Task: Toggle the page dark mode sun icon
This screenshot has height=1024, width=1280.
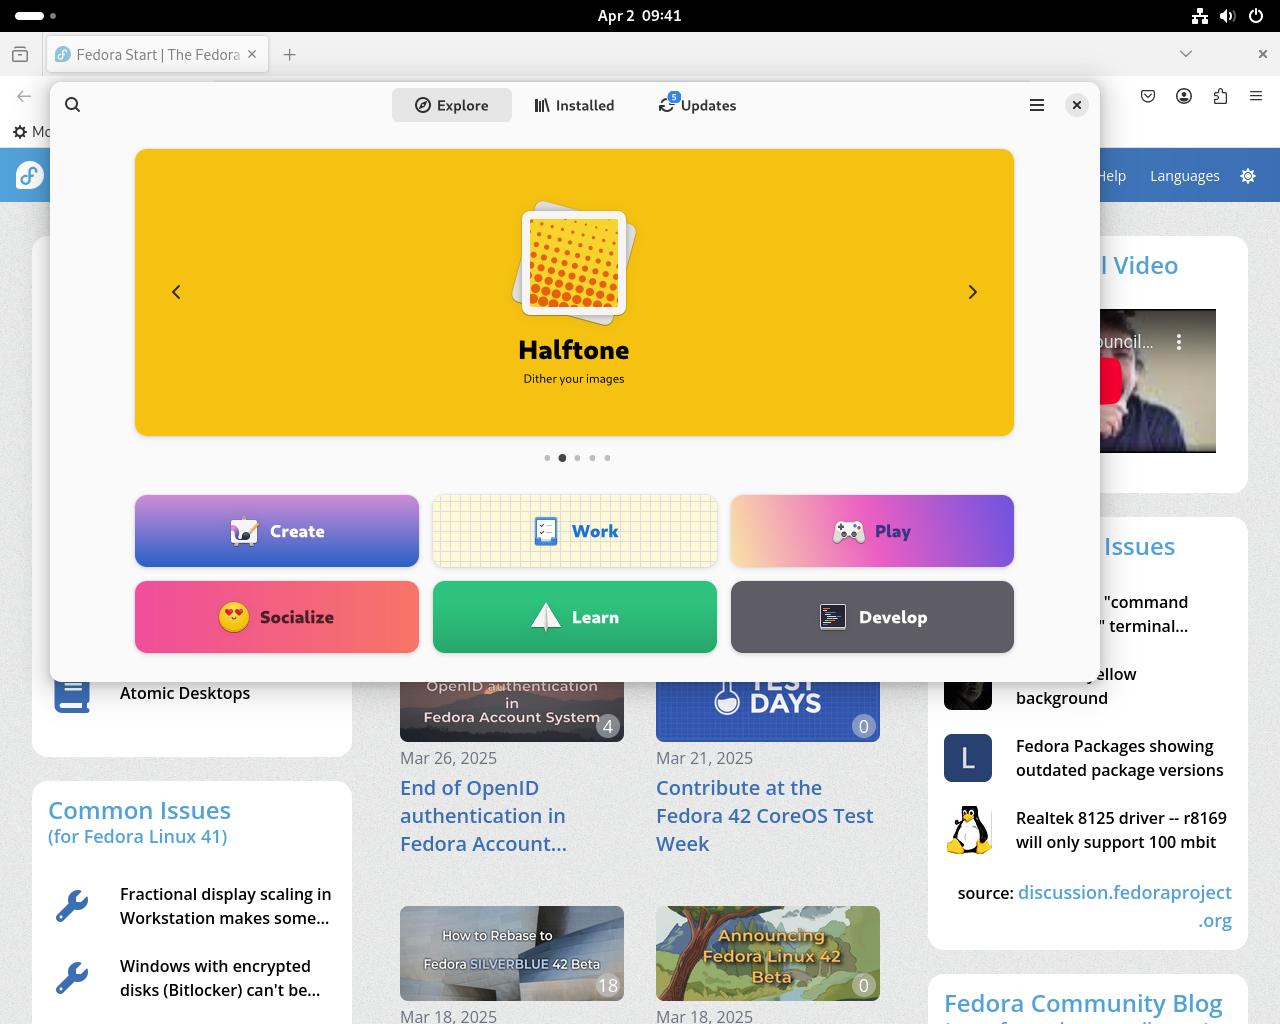Action: click(x=1248, y=176)
